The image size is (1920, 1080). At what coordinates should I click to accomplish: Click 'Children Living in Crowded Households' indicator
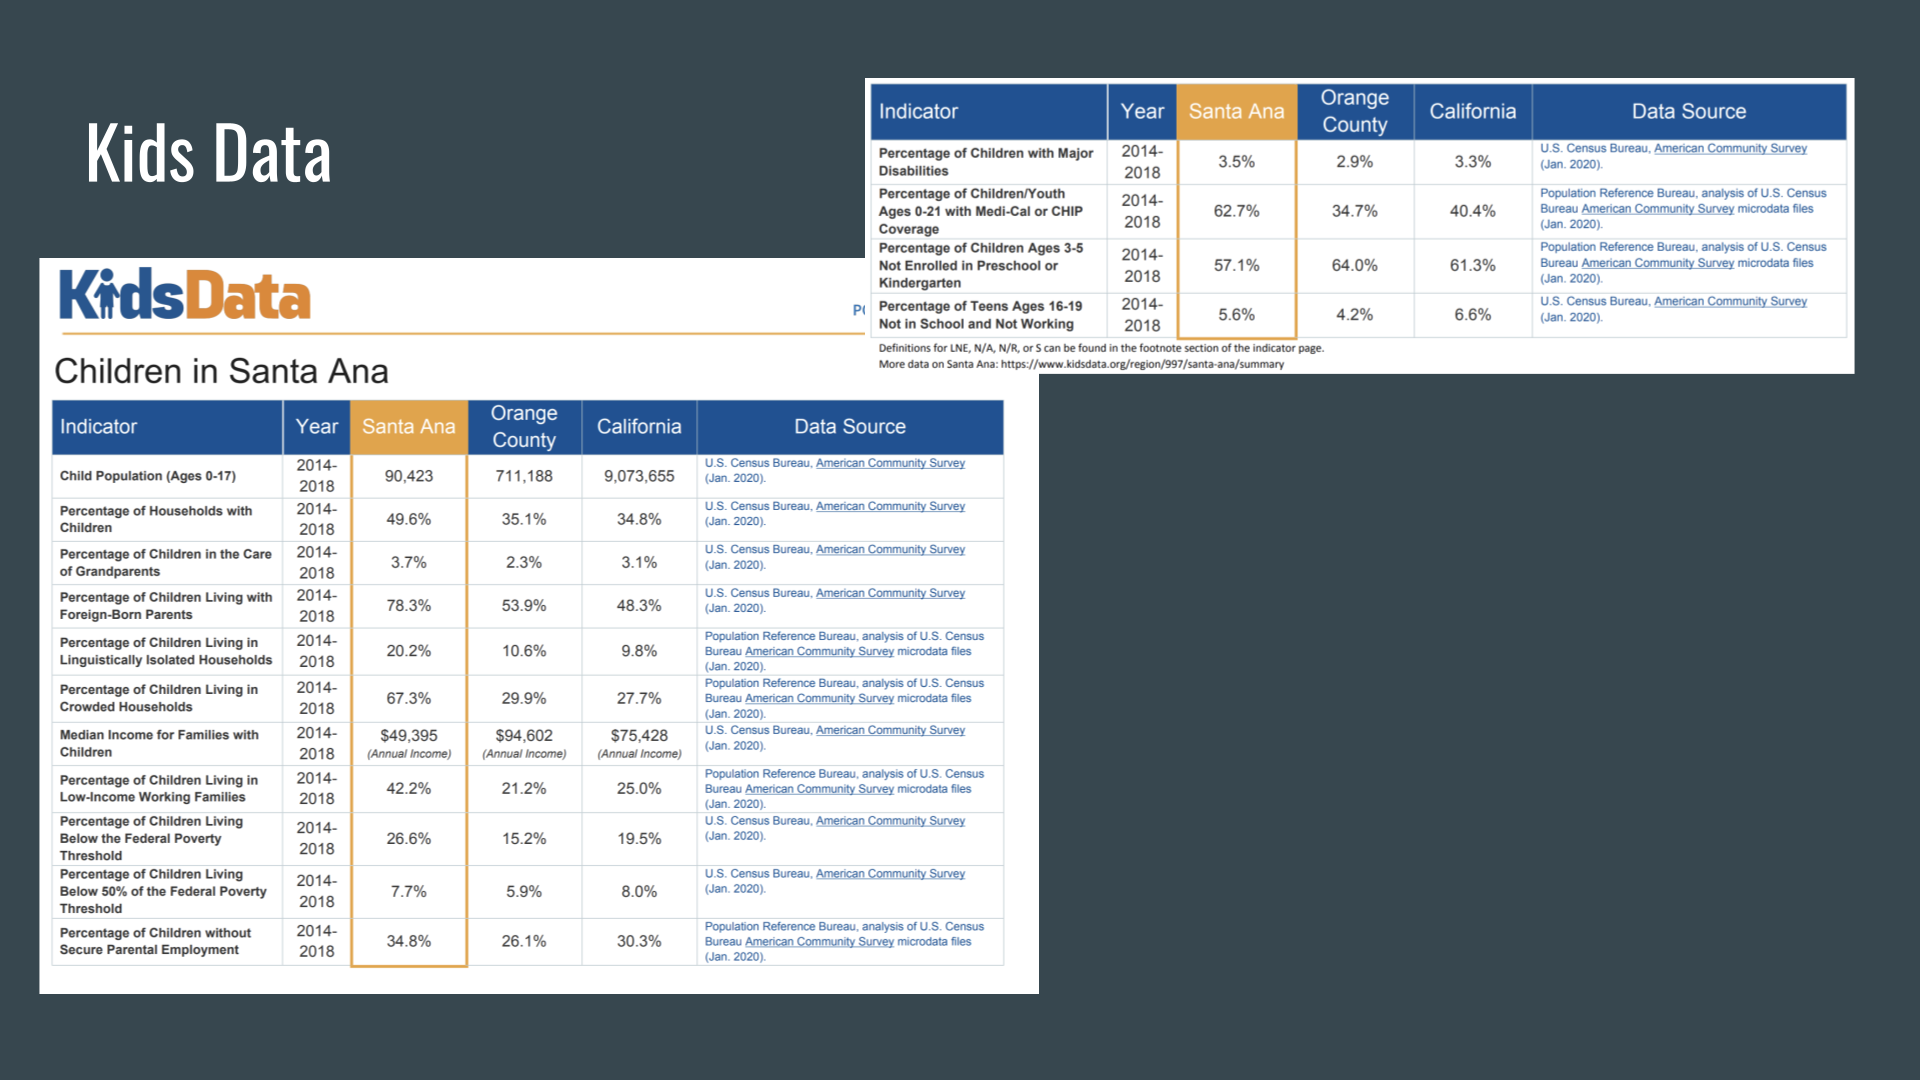click(159, 698)
